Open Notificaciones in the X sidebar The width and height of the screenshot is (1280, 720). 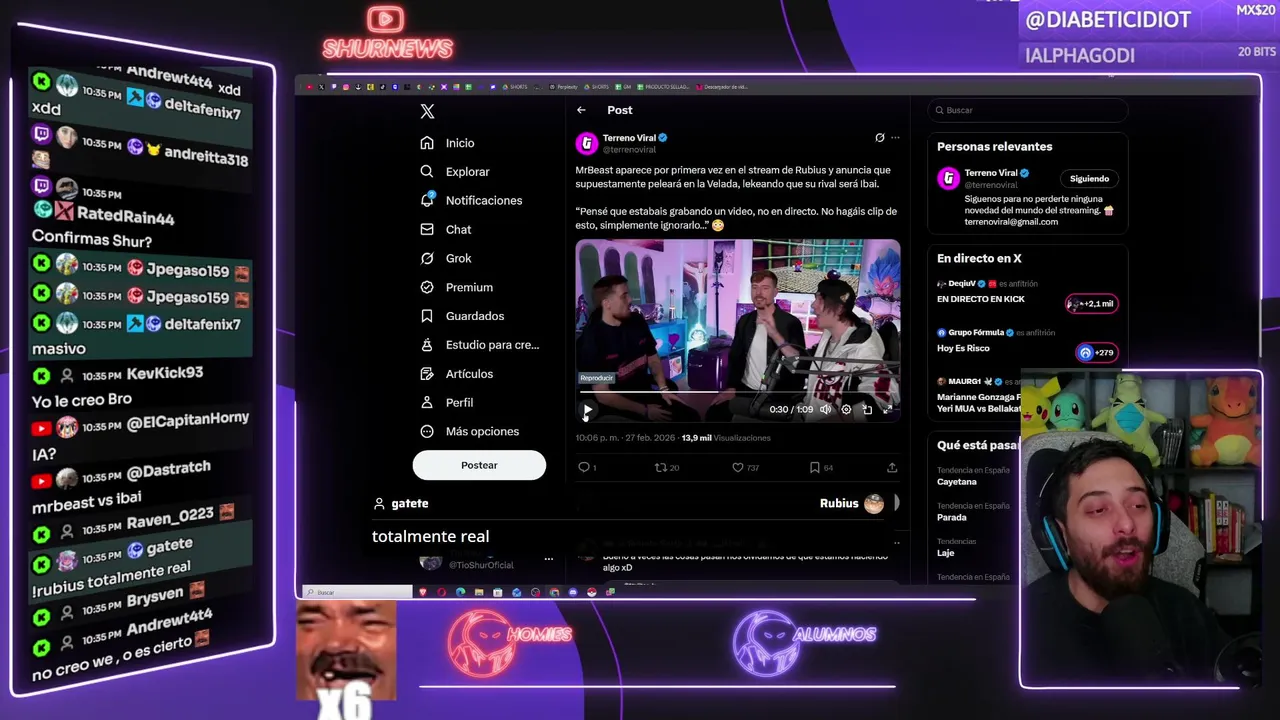tap(471, 200)
